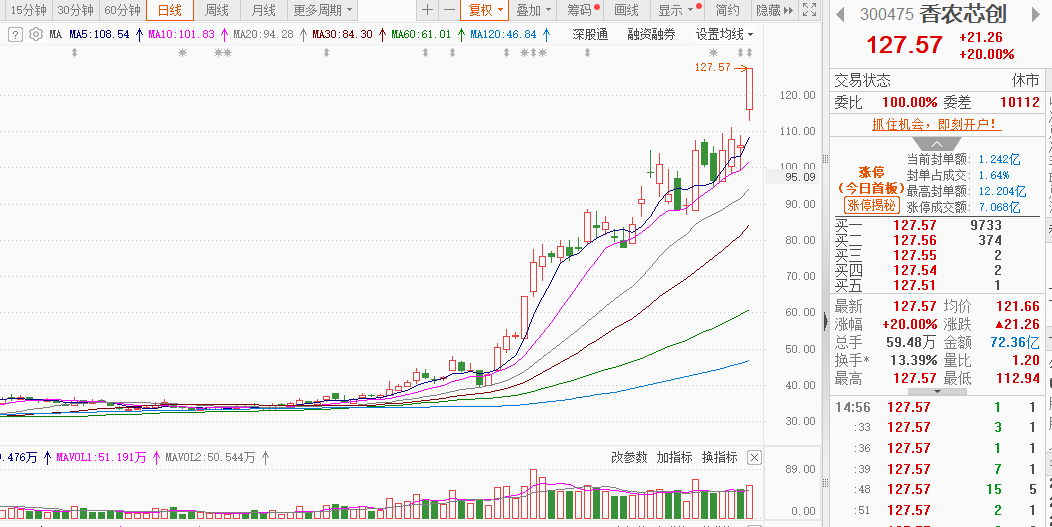Click the 涨停揭秘 button
Screen dimensions: 1052x527
(871, 205)
